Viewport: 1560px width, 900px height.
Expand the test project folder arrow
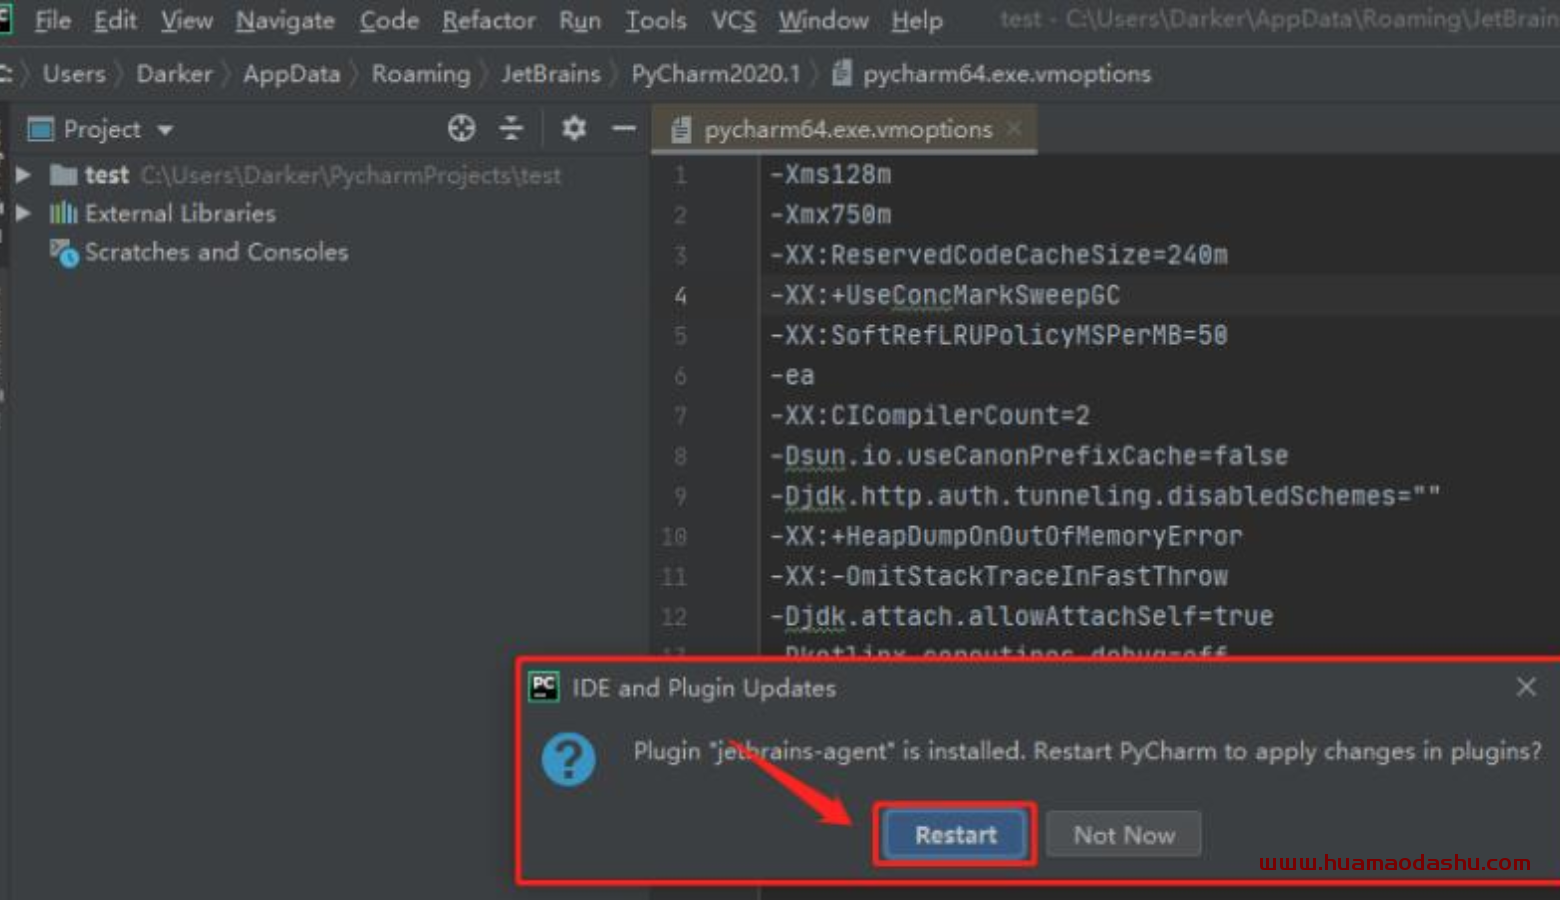(x=23, y=175)
